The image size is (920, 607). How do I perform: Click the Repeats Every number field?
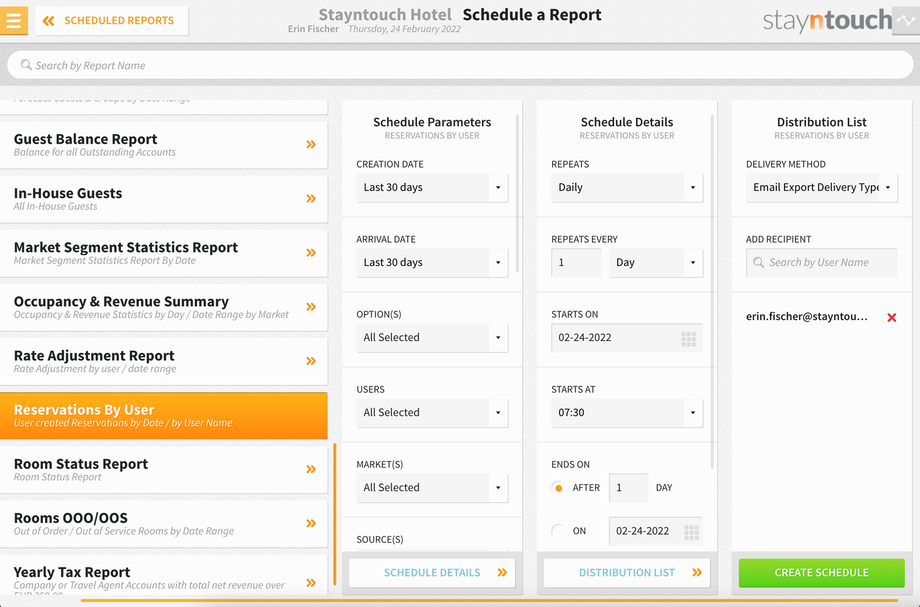tap(576, 263)
